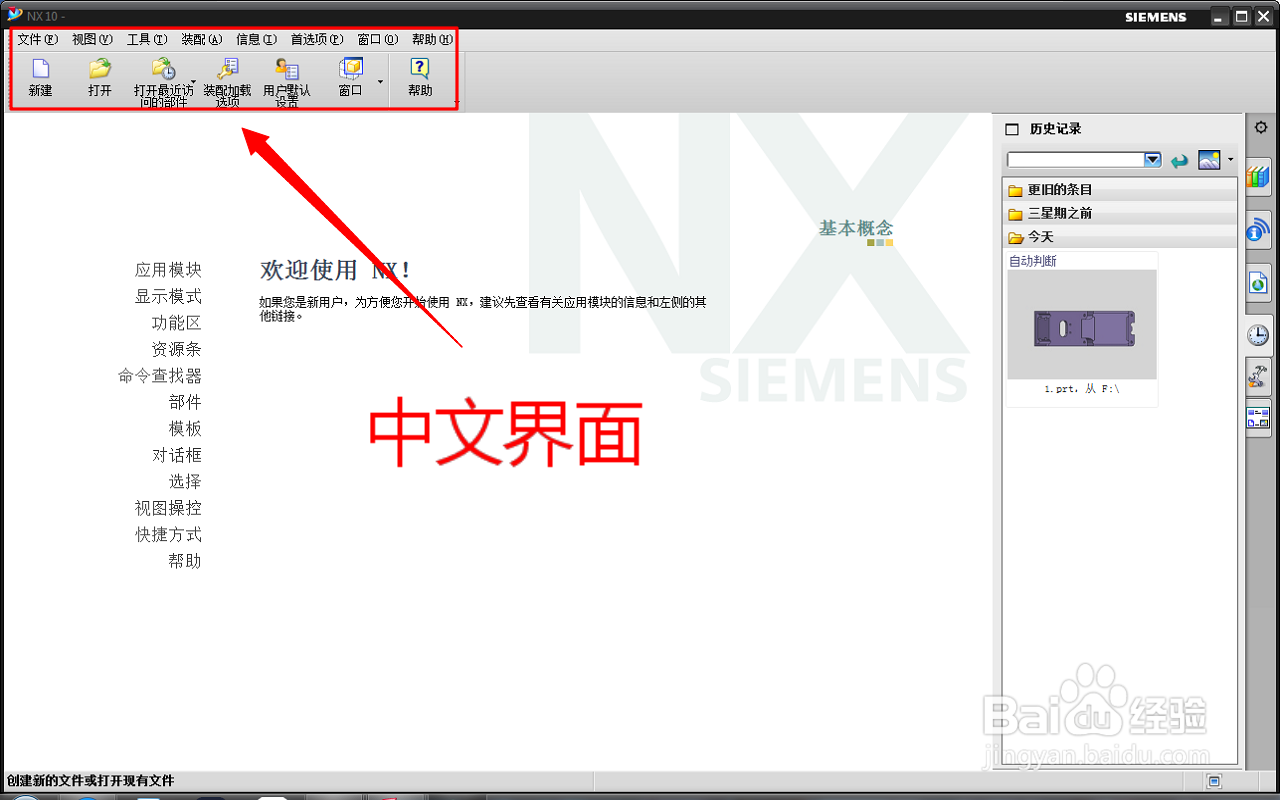Click the status bar fullscreen icon
Screen dimensions: 1280x800
tap(1214, 781)
